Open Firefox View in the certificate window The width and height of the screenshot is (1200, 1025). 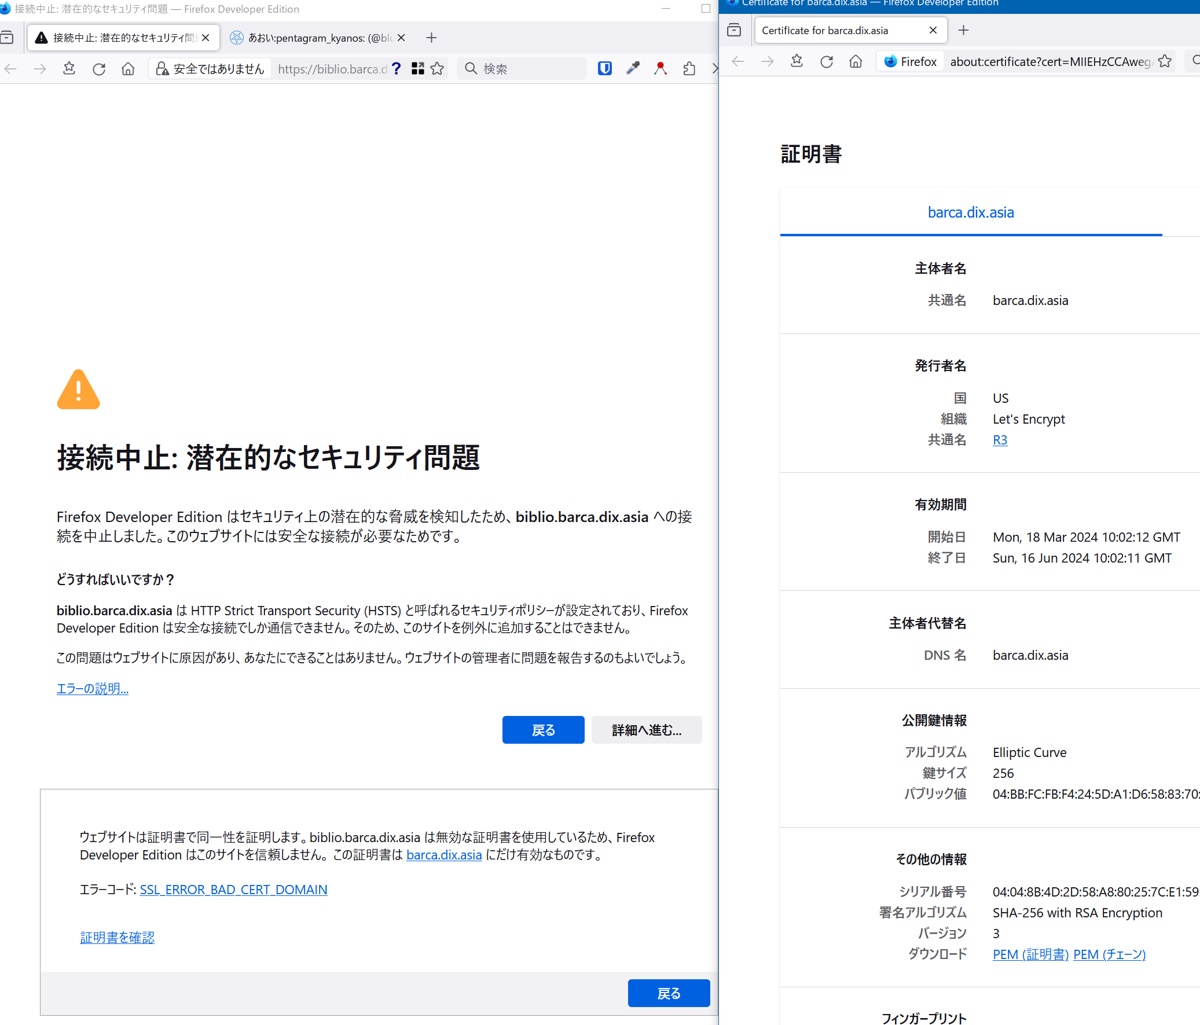click(x=734, y=30)
